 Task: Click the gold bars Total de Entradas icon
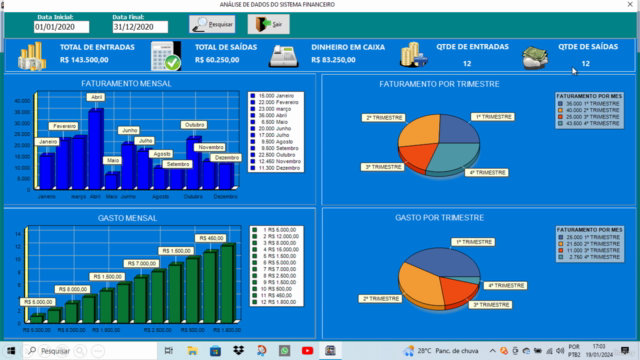click(32, 56)
